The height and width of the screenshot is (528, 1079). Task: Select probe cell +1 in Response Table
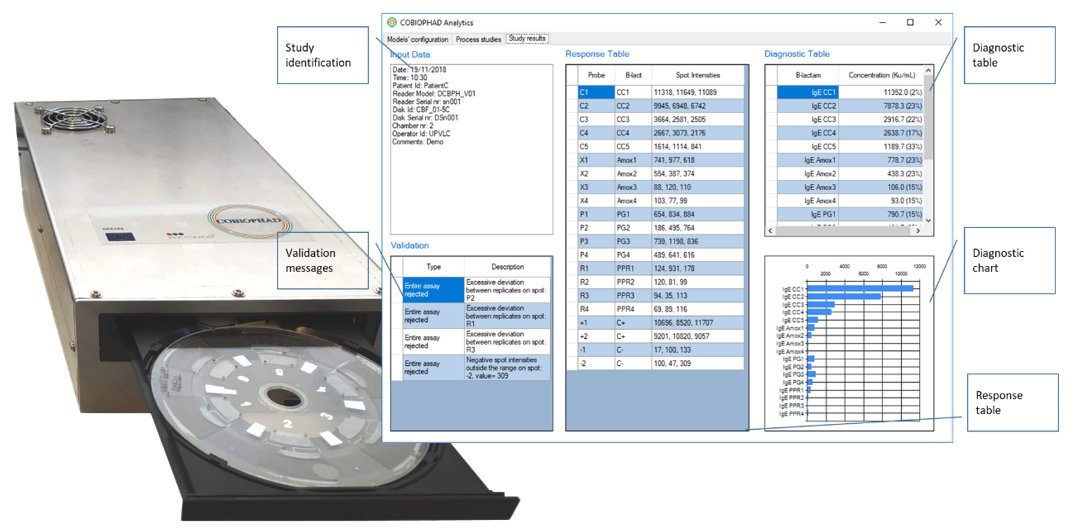596,323
